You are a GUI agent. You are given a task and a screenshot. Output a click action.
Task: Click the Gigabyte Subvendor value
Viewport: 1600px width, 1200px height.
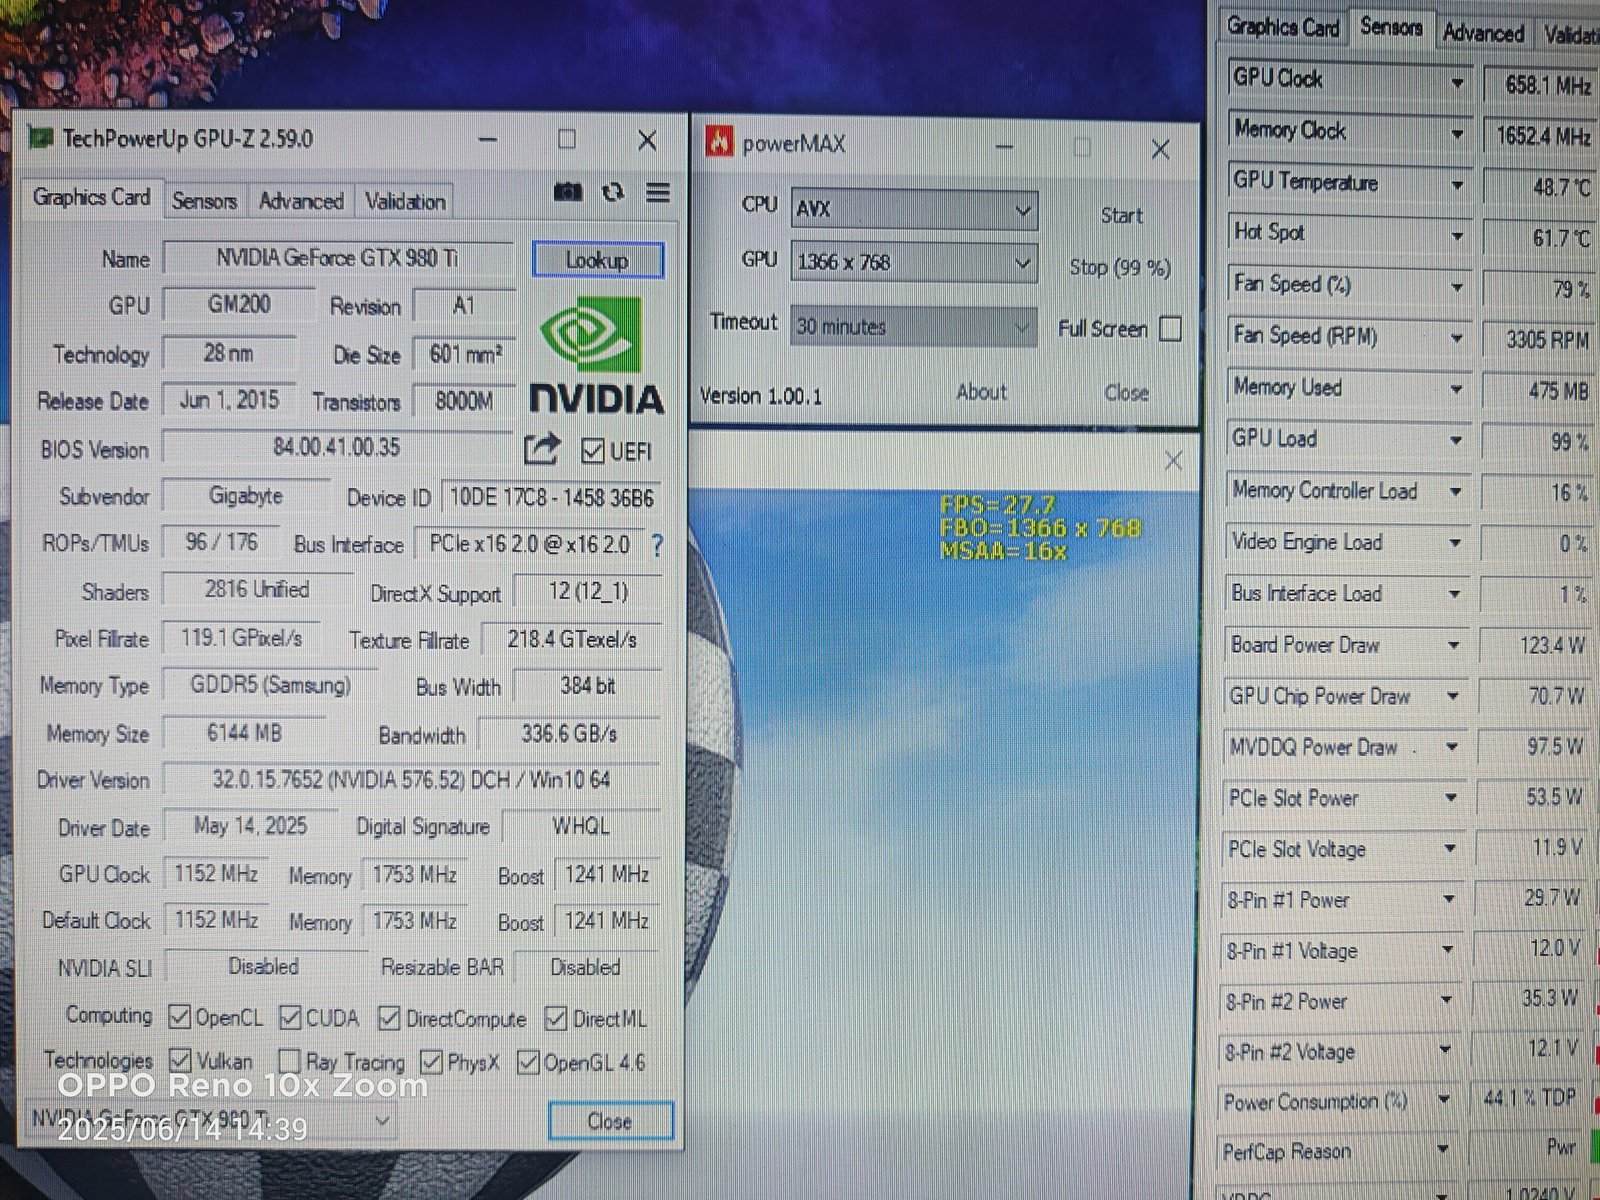[246, 495]
